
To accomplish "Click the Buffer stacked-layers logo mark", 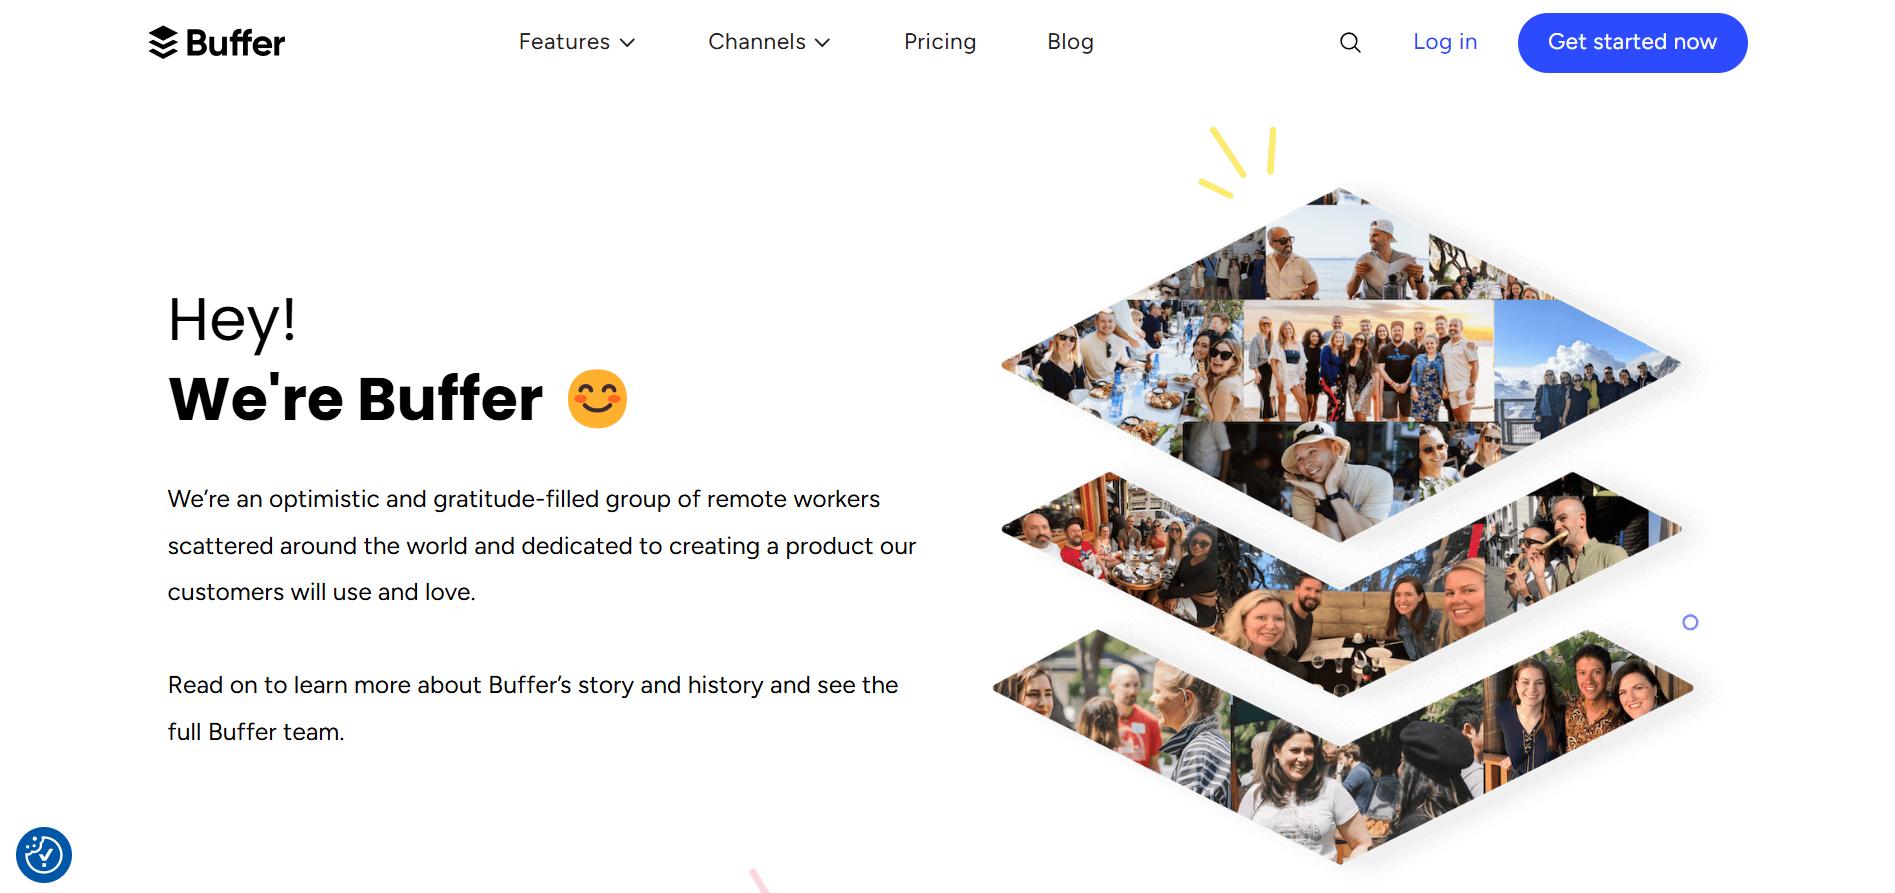I will [163, 42].
